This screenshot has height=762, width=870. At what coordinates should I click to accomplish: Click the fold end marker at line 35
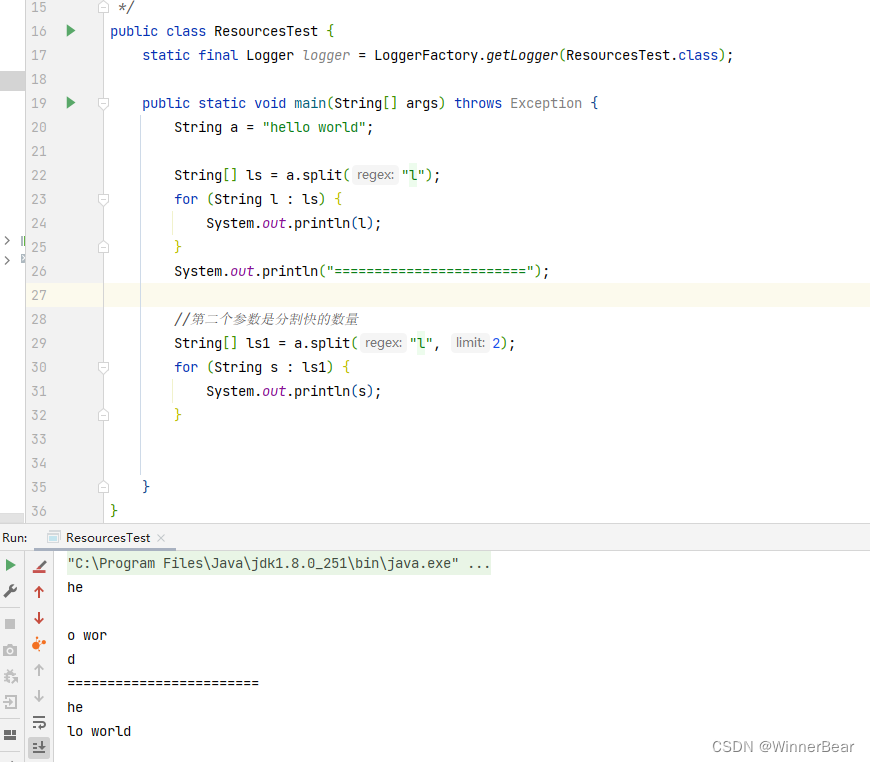pyautogui.click(x=103, y=487)
